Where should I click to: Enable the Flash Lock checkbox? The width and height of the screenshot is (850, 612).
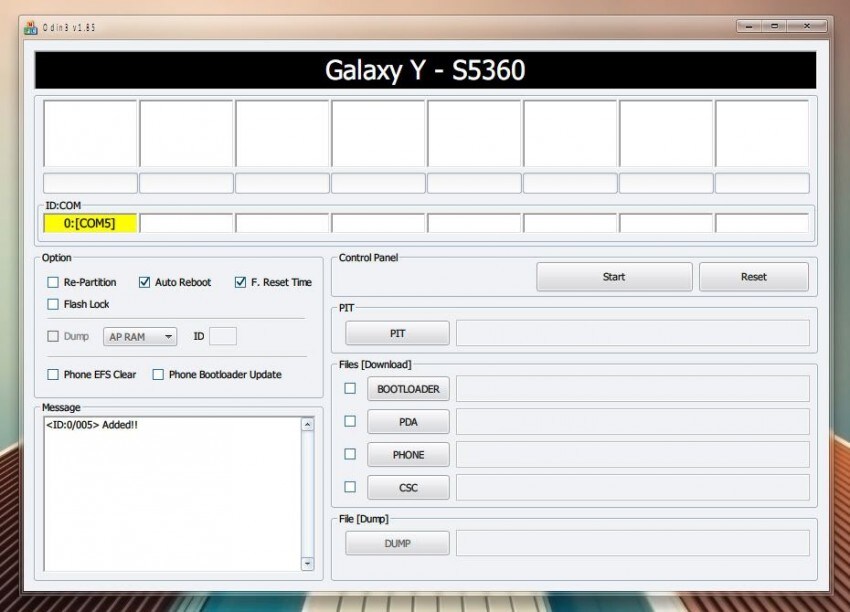click(53, 304)
